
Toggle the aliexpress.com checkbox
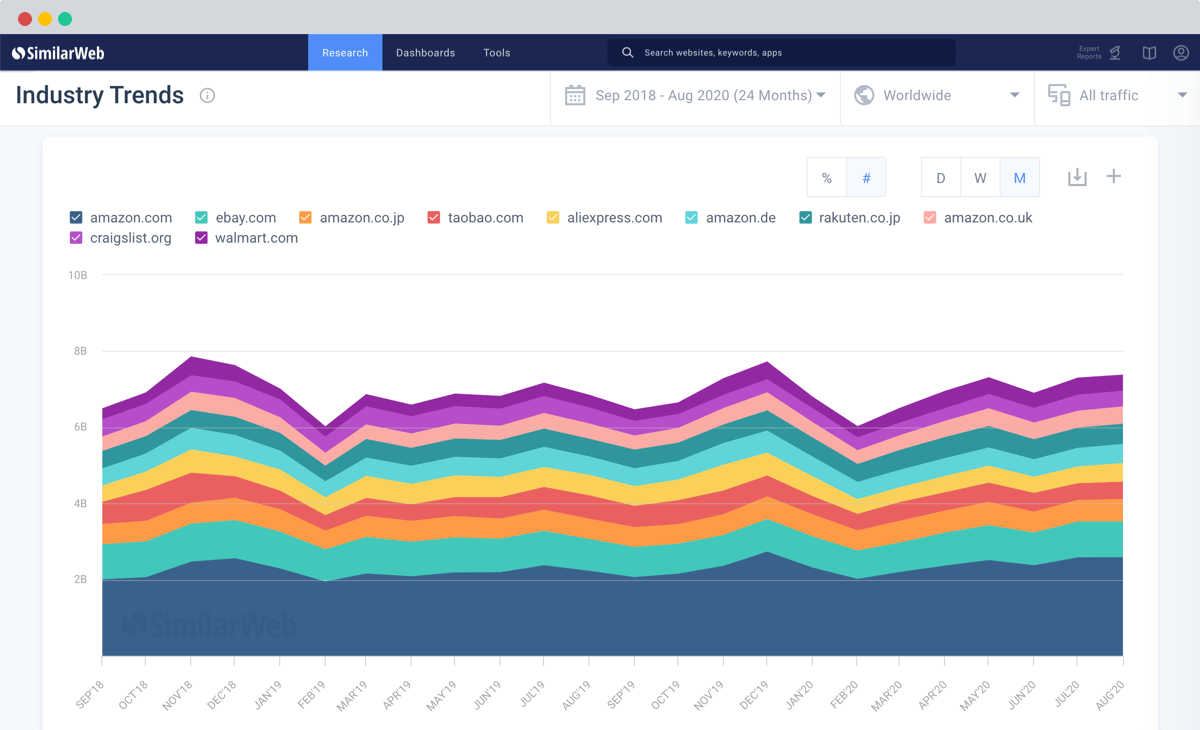coord(553,217)
